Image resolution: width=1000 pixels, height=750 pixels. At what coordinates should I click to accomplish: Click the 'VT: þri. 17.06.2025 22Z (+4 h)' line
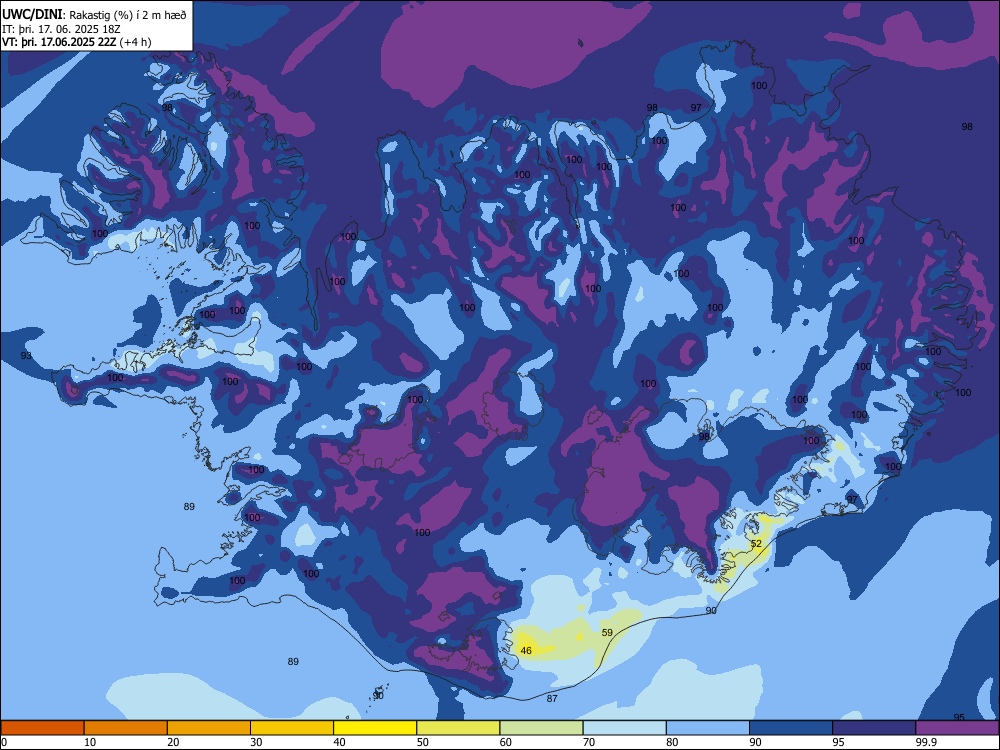pos(77,42)
